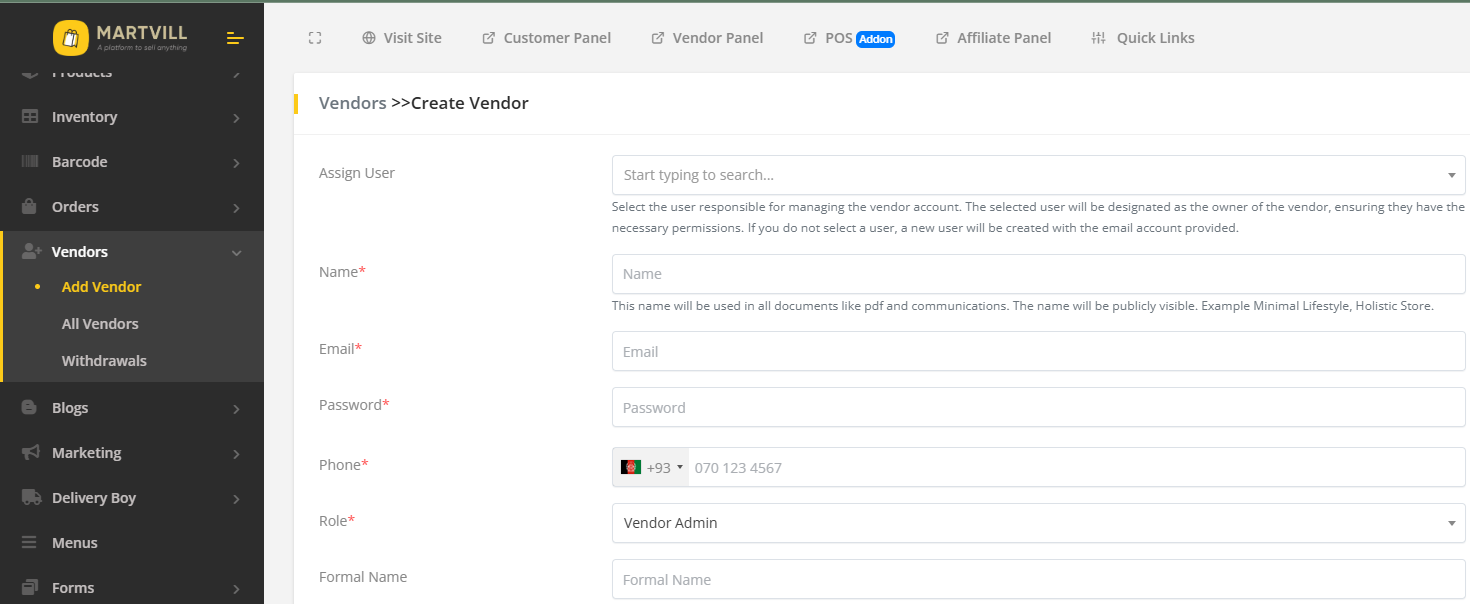Click the Orders bag icon
1470x604 pixels.
[30, 207]
